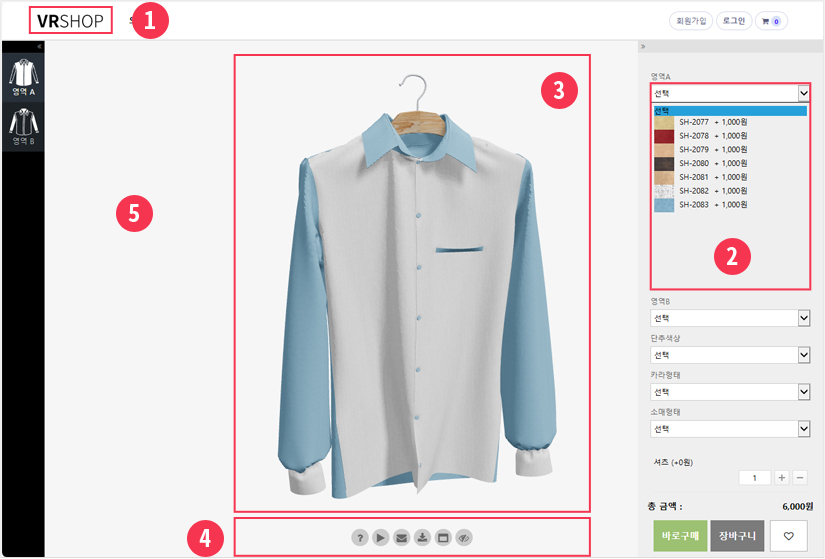Expand the 카라형태 dropdown
The height and width of the screenshot is (559, 825).
click(729, 392)
